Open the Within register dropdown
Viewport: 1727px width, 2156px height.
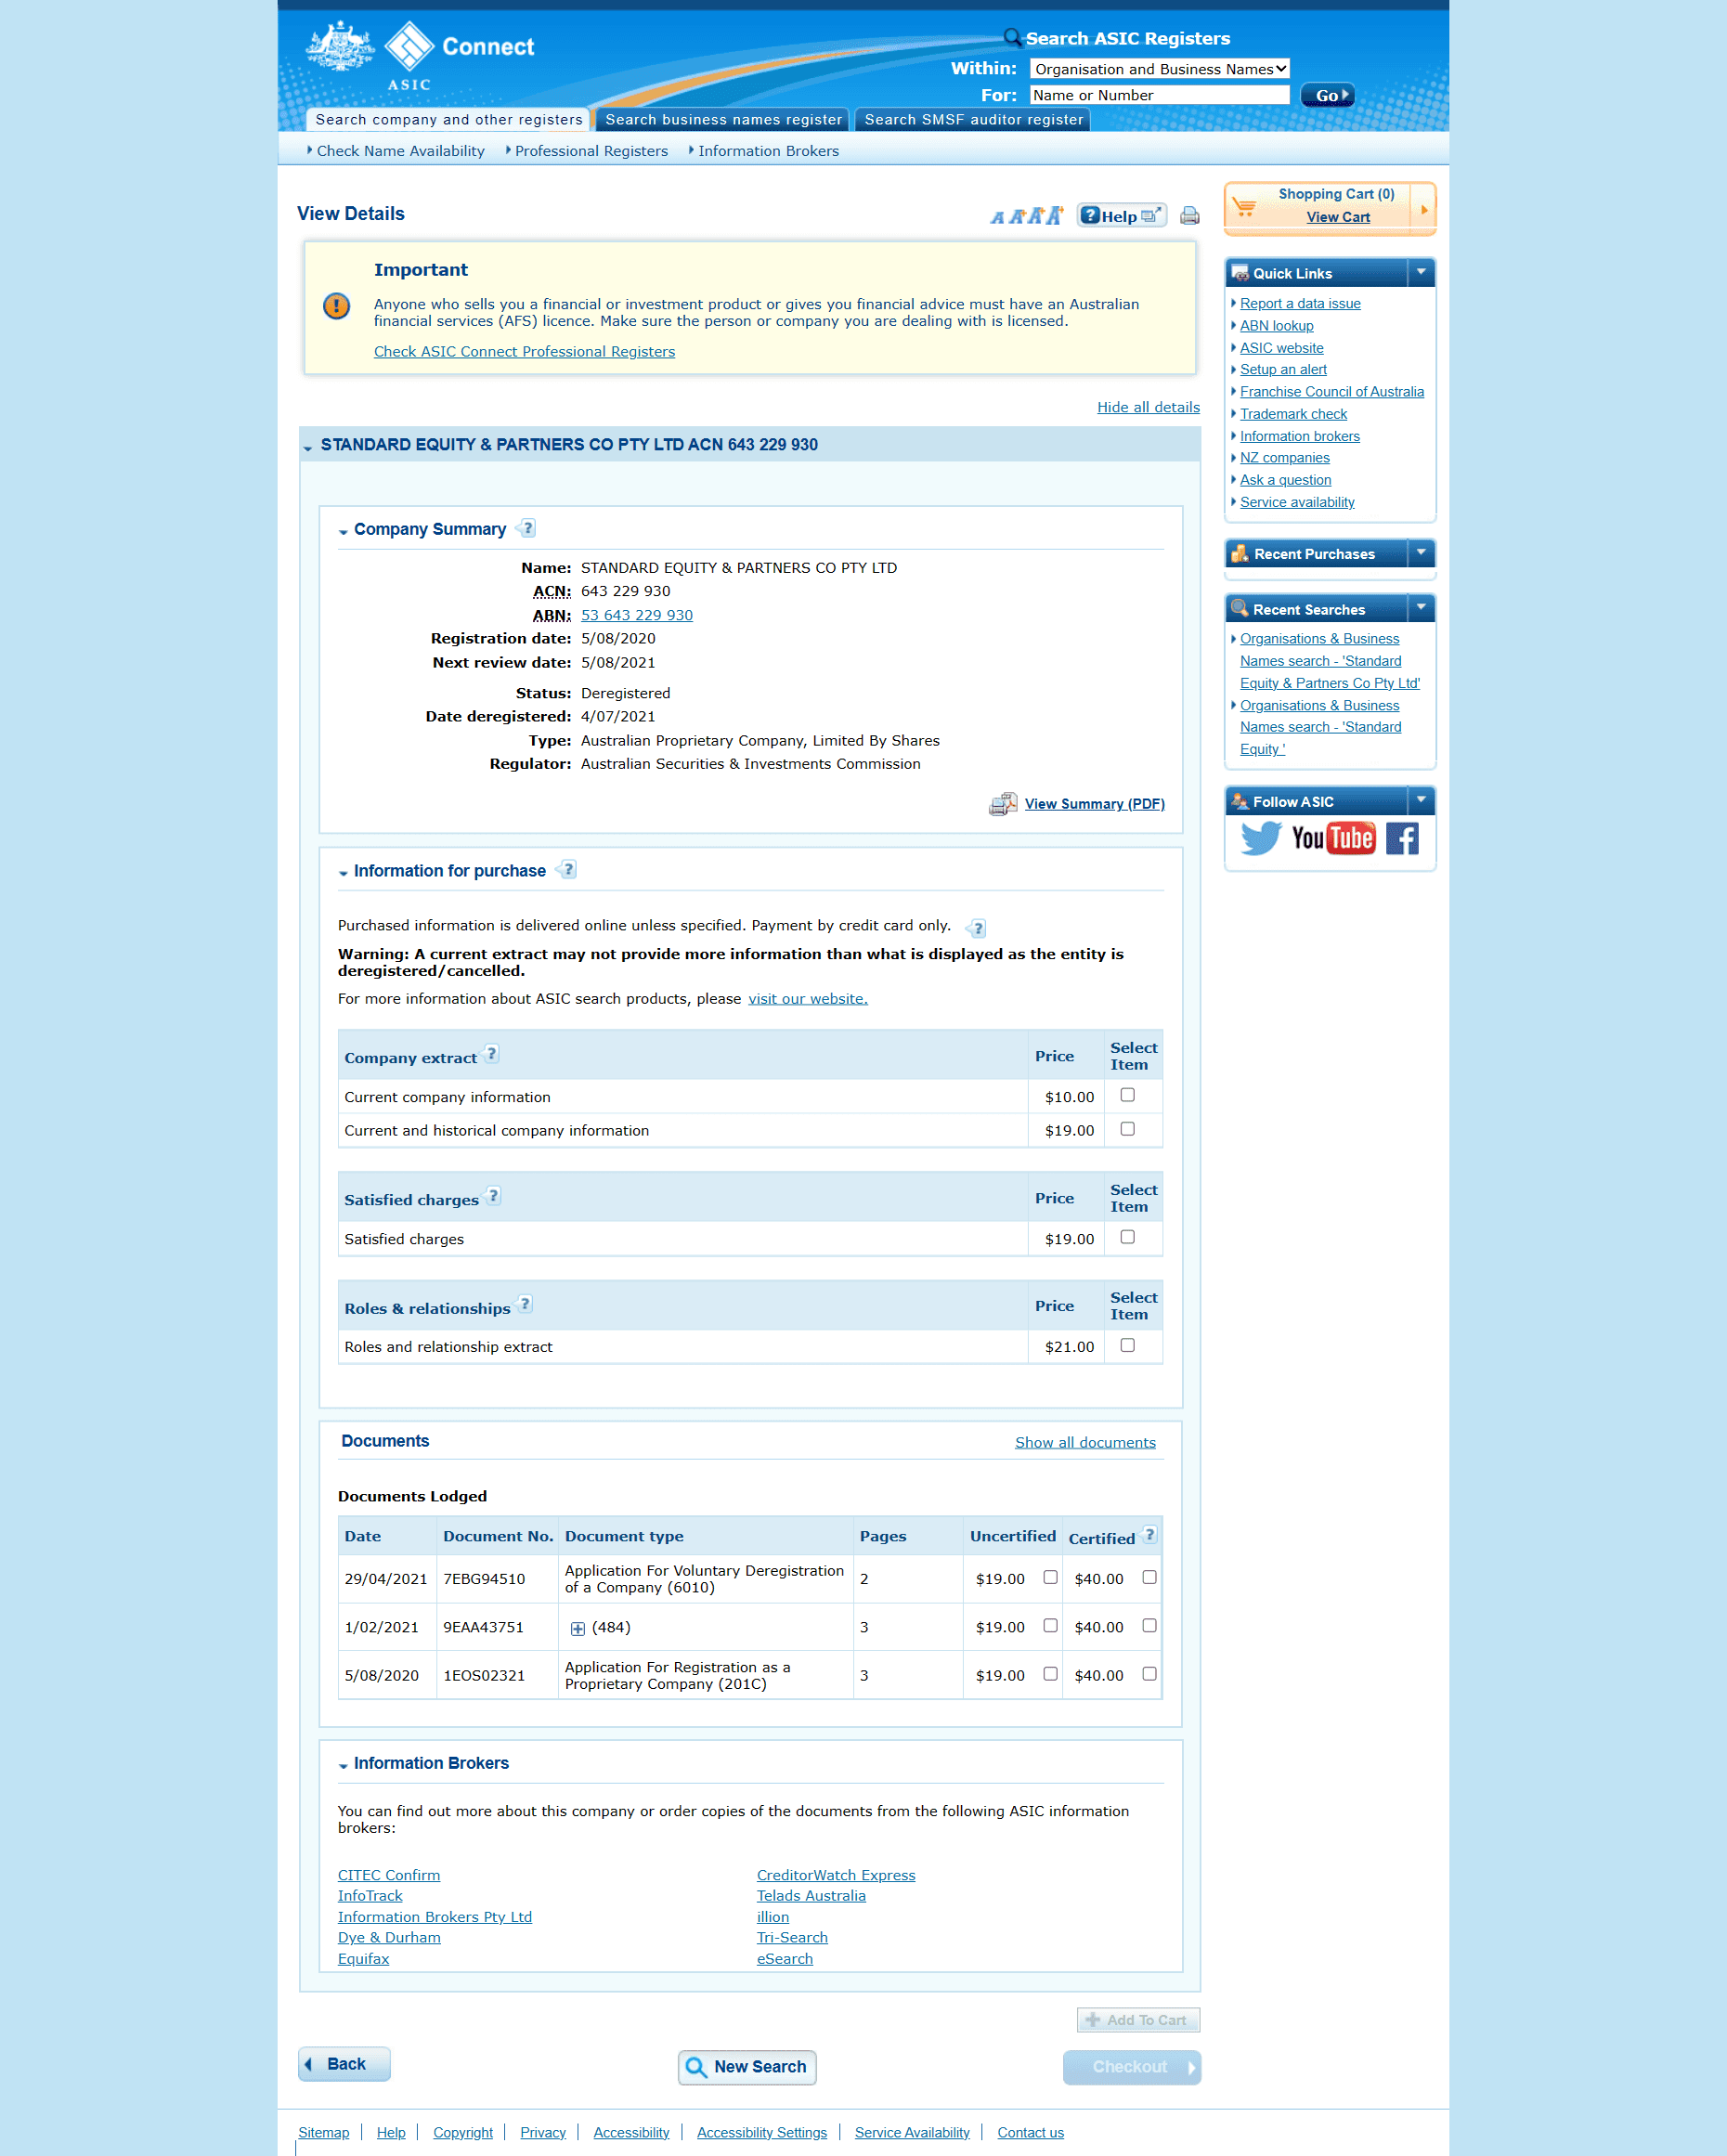click(x=1159, y=69)
